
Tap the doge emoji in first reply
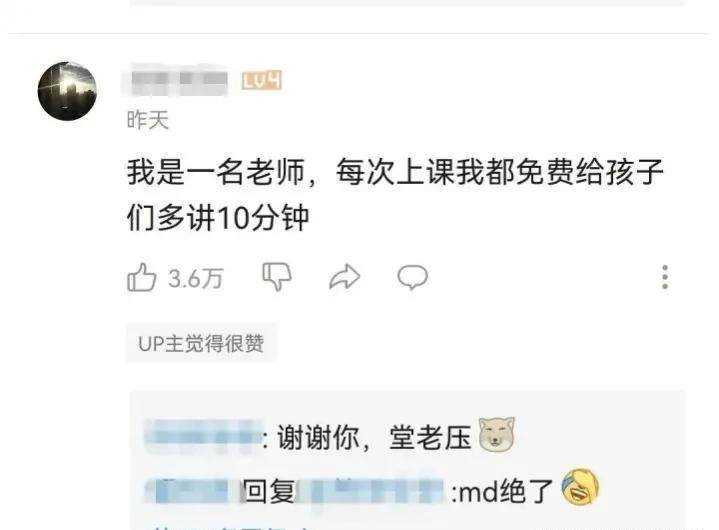[496, 434]
